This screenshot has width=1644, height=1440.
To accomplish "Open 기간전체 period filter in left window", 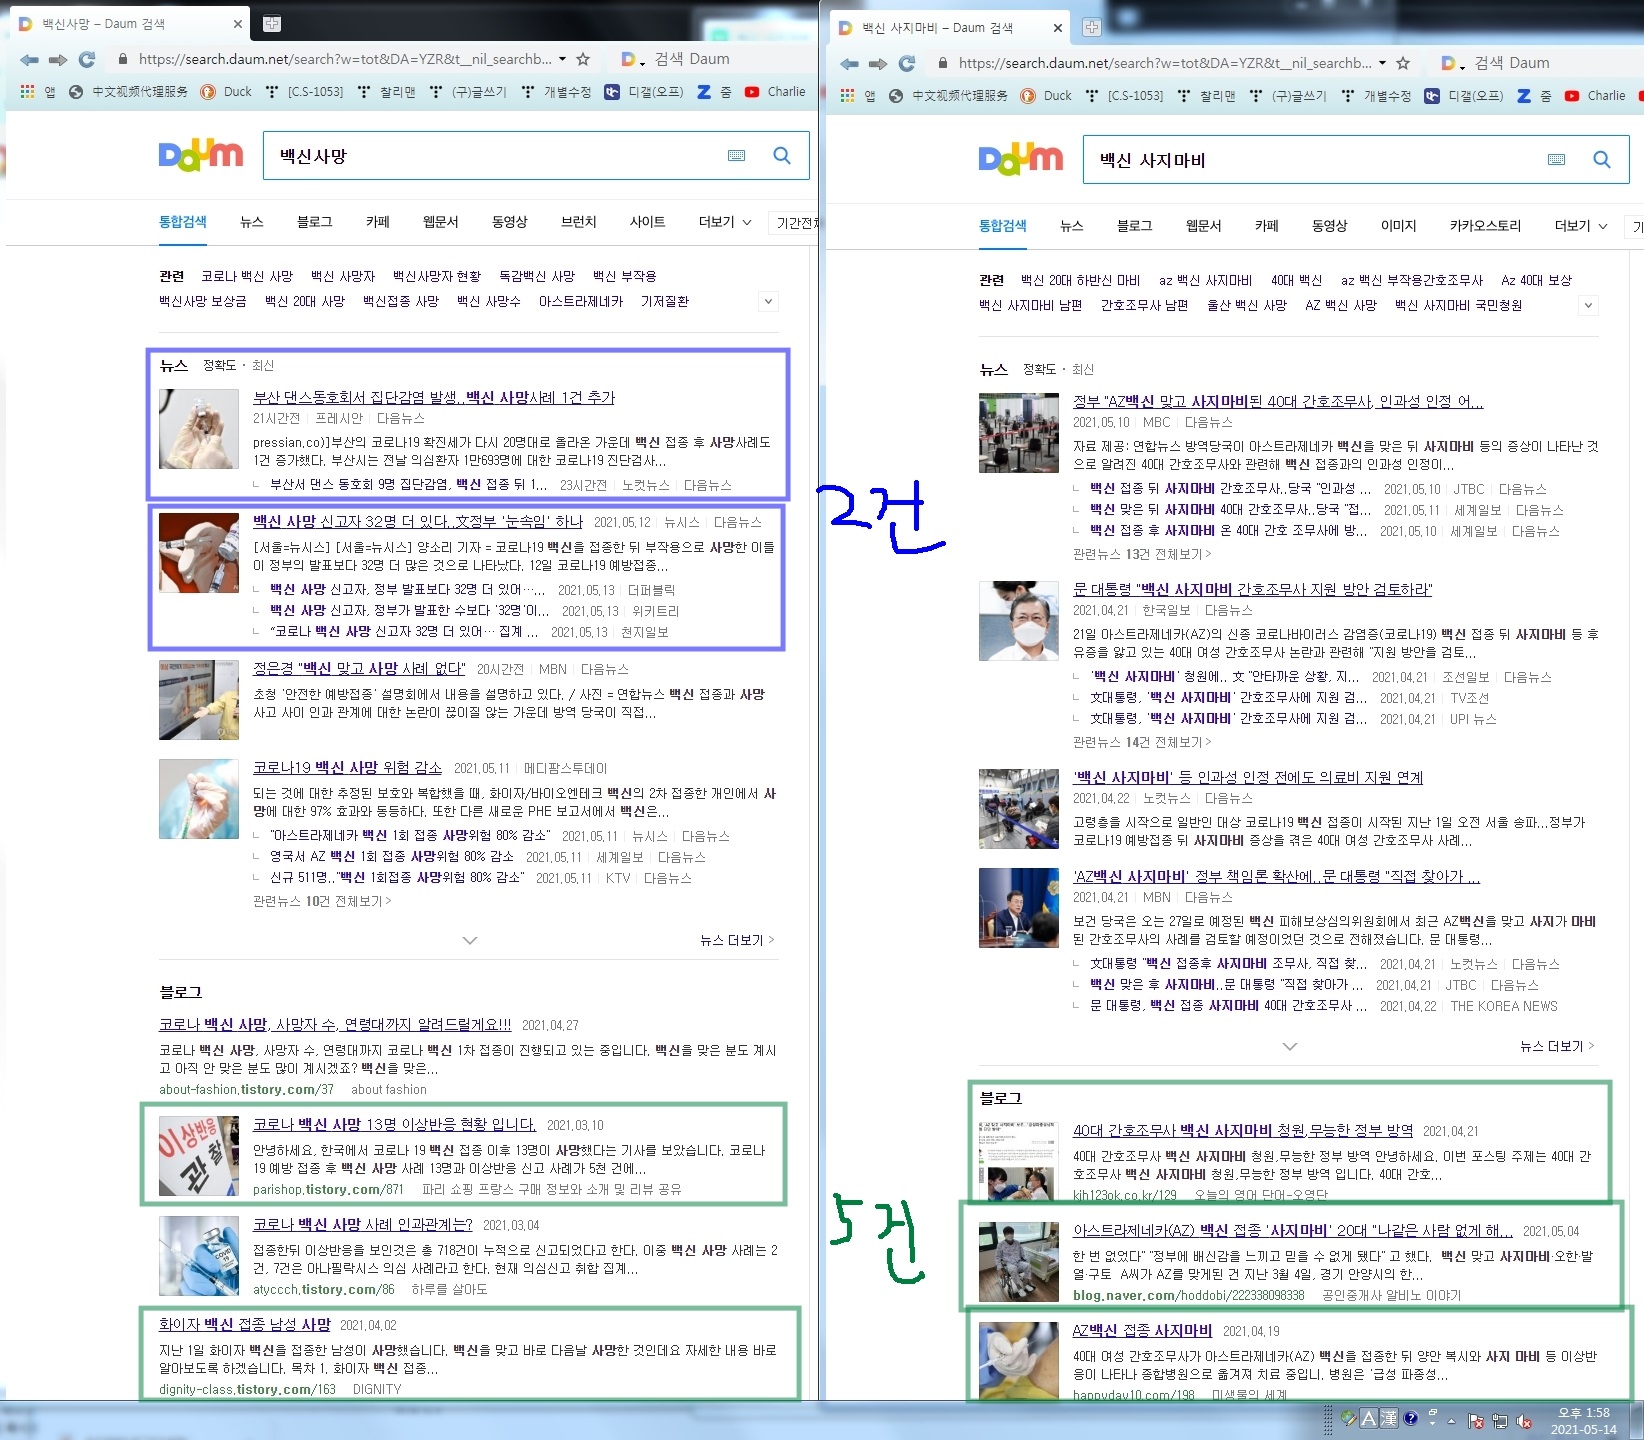I will click(x=796, y=222).
